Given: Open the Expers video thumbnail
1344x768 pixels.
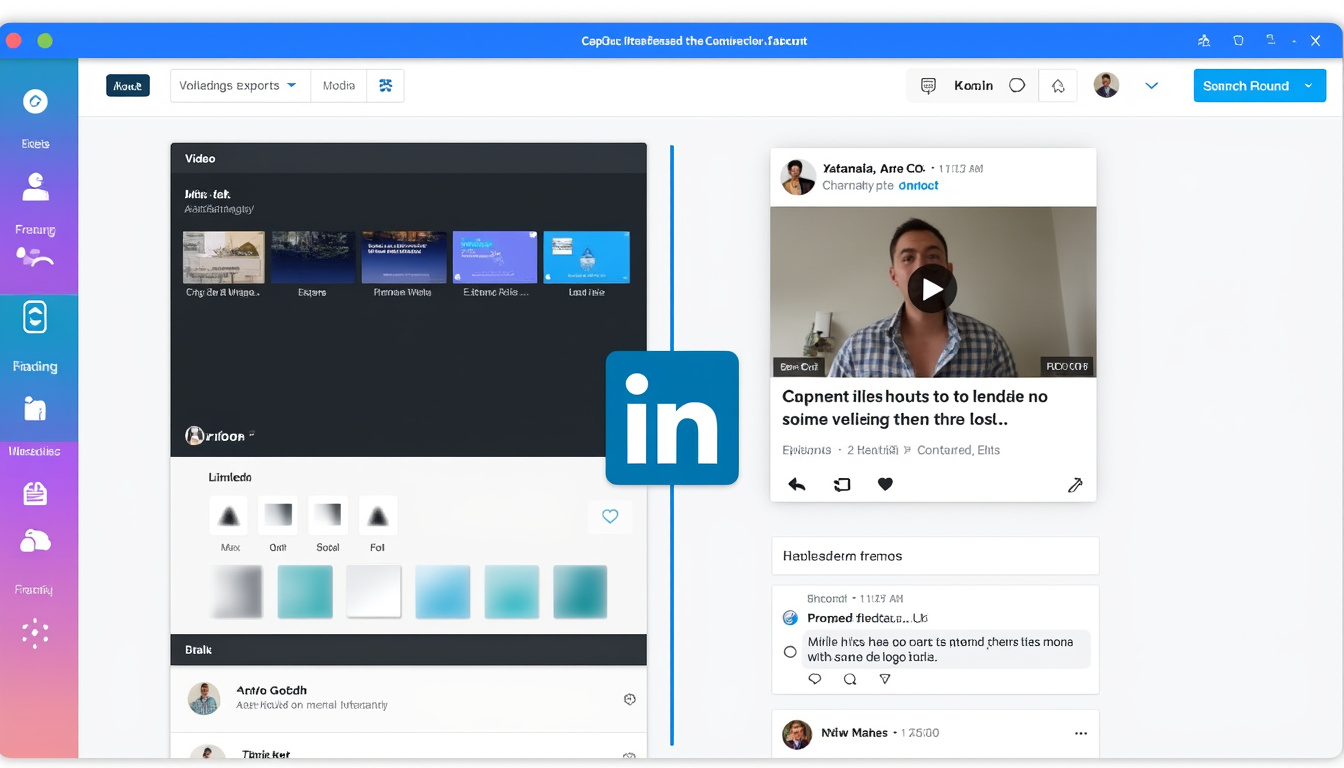Looking at the screenshot, I should (313, 258).
